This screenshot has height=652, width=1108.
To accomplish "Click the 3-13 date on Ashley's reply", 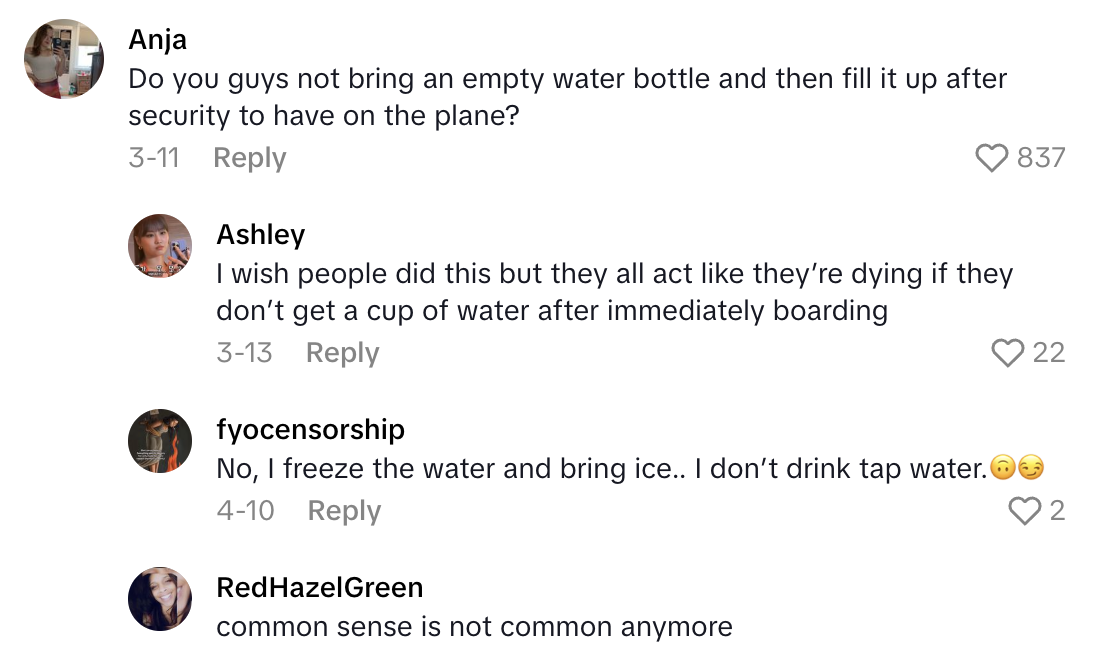I will (x=244, y=353).
